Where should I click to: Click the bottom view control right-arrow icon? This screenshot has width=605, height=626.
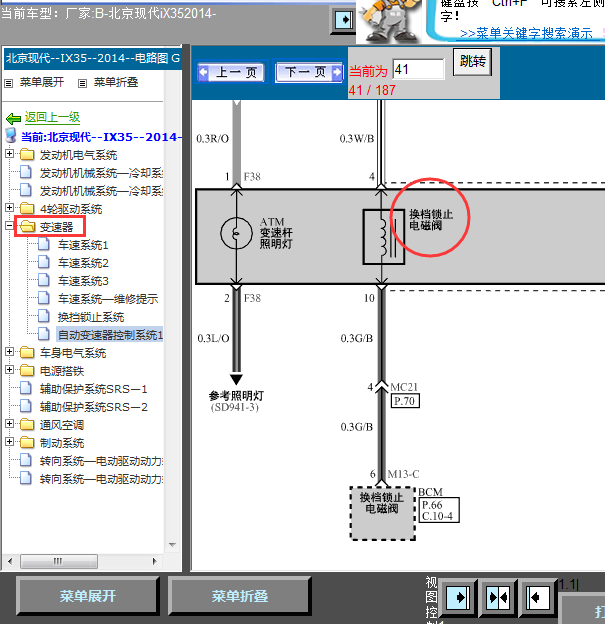click(458, 598)
